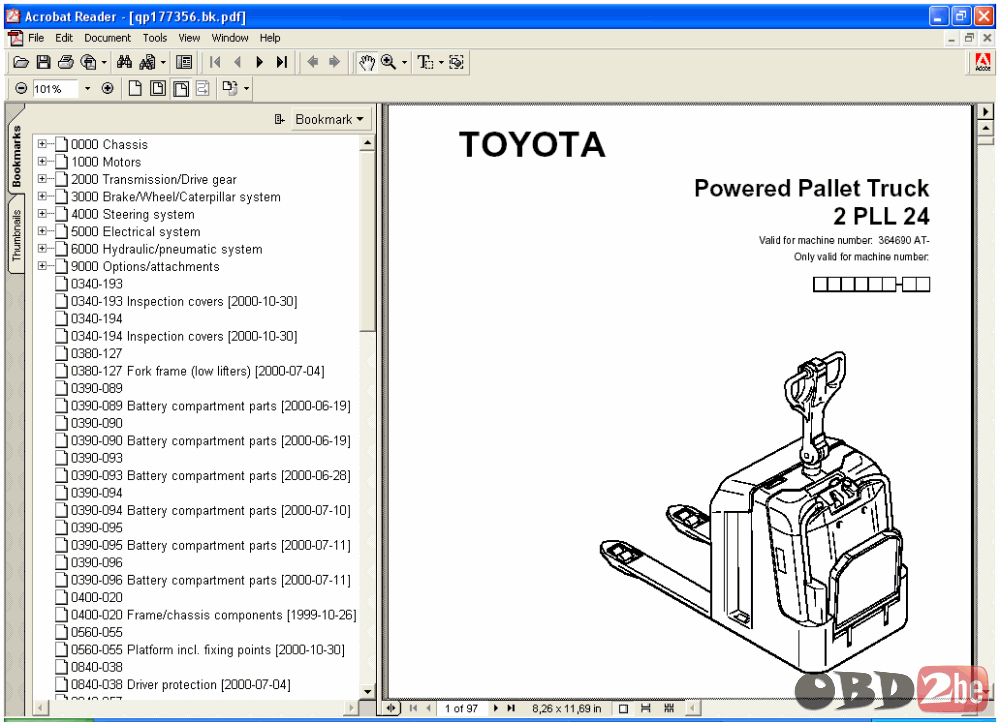Open bookmark 0340-193 Inspection covers [2000-10-30]
1000x722 pixels.
coord(184,301)
